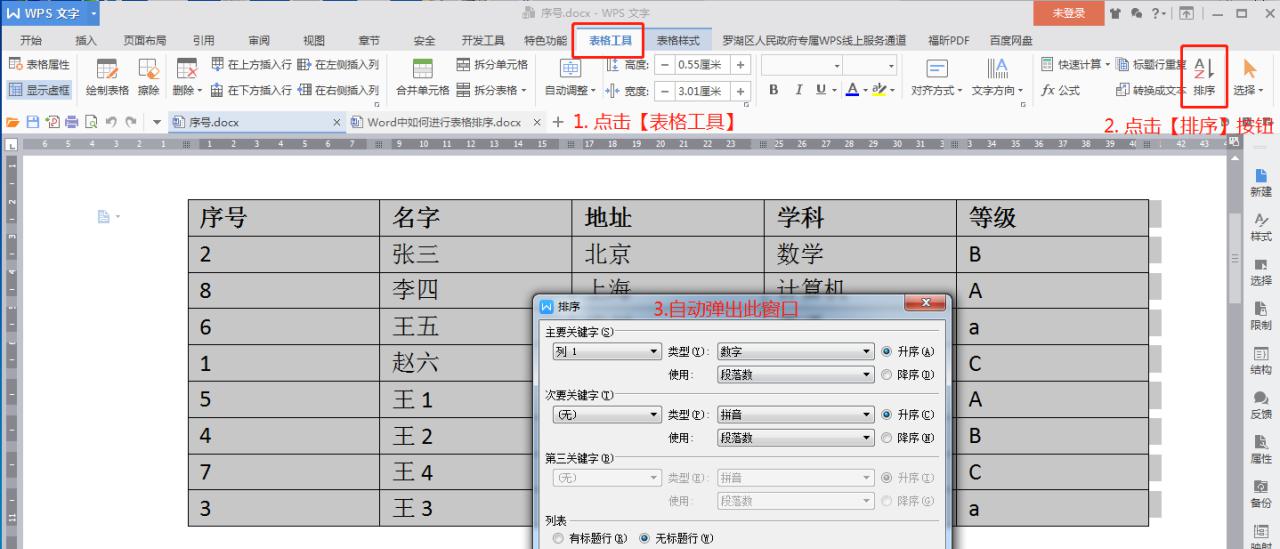
Task: Increase row height with plus button
Action: point(741,65)
